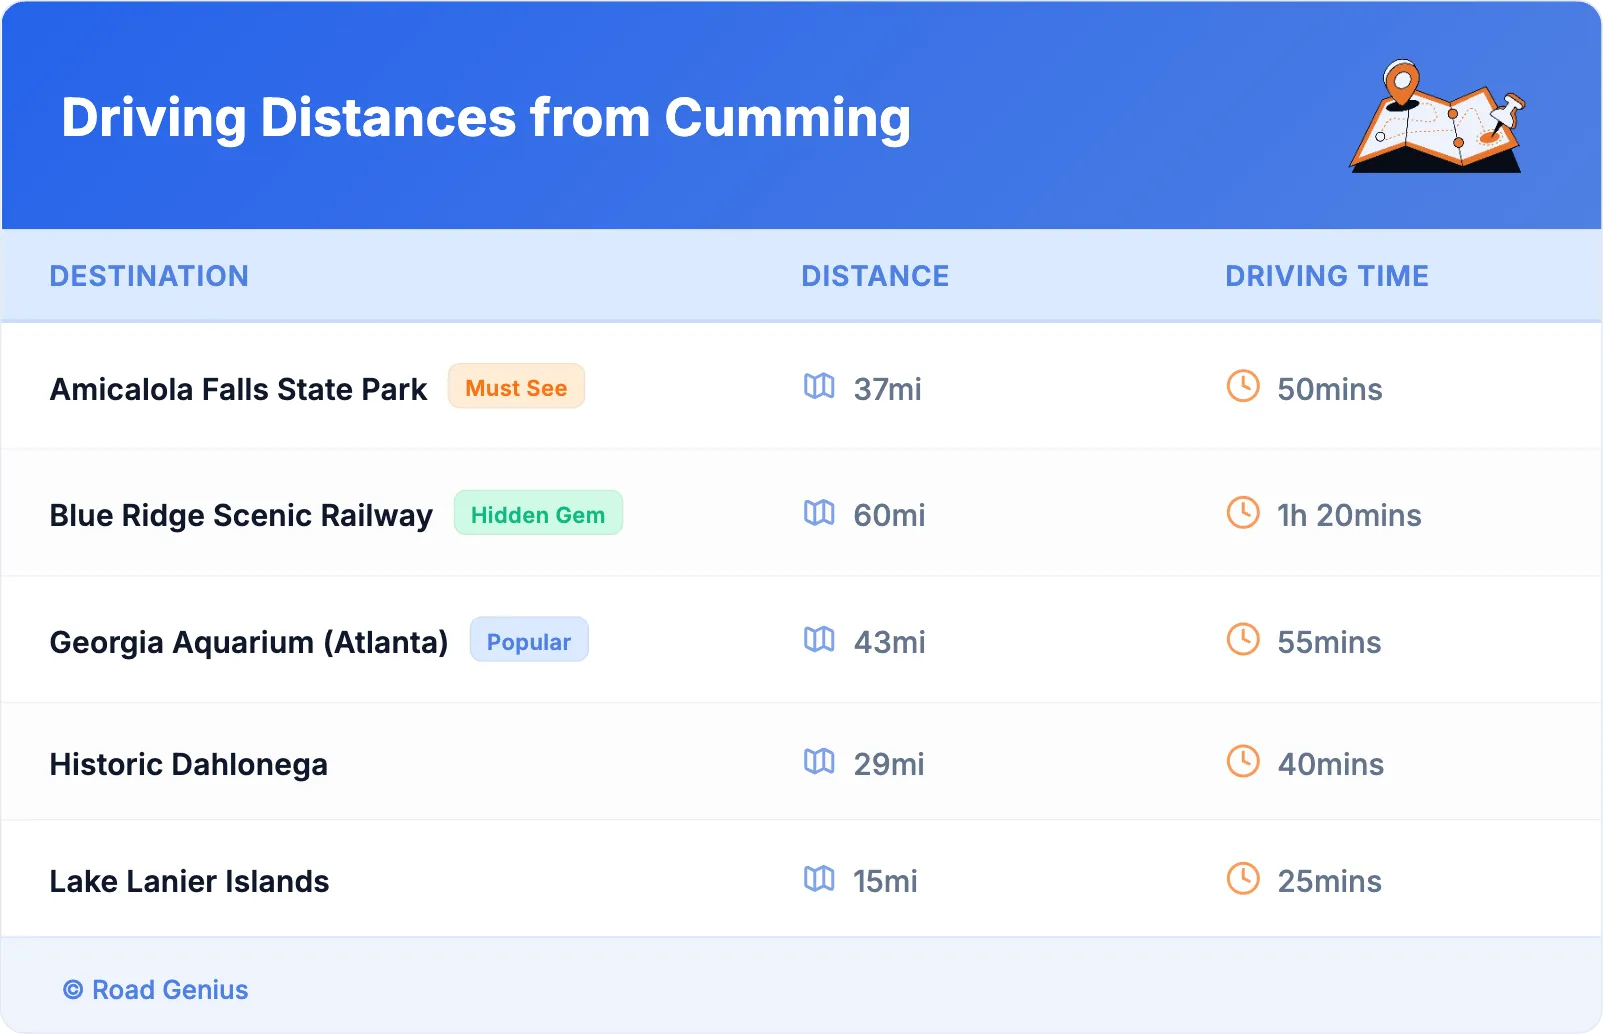Viewport: 1604px width, 1034px height.
Task: Click the 55mins driving time
Action: coord(1329,642)
